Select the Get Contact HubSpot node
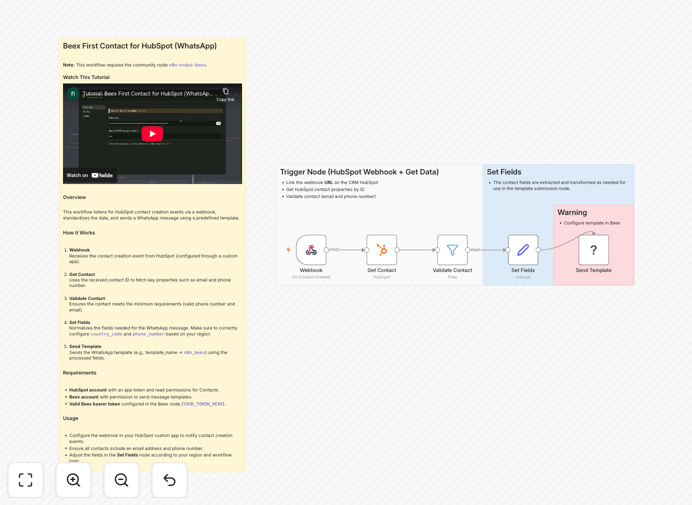The width and height of the screenshot is (692, 505). click(x=382, y=250)
